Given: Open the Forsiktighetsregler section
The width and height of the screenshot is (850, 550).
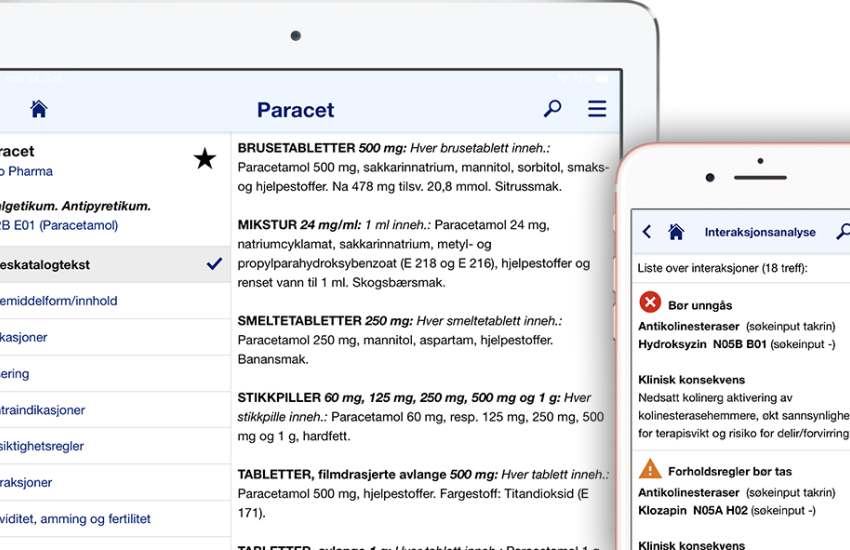Looking at the screenshot, I should [x=115, y=446].
